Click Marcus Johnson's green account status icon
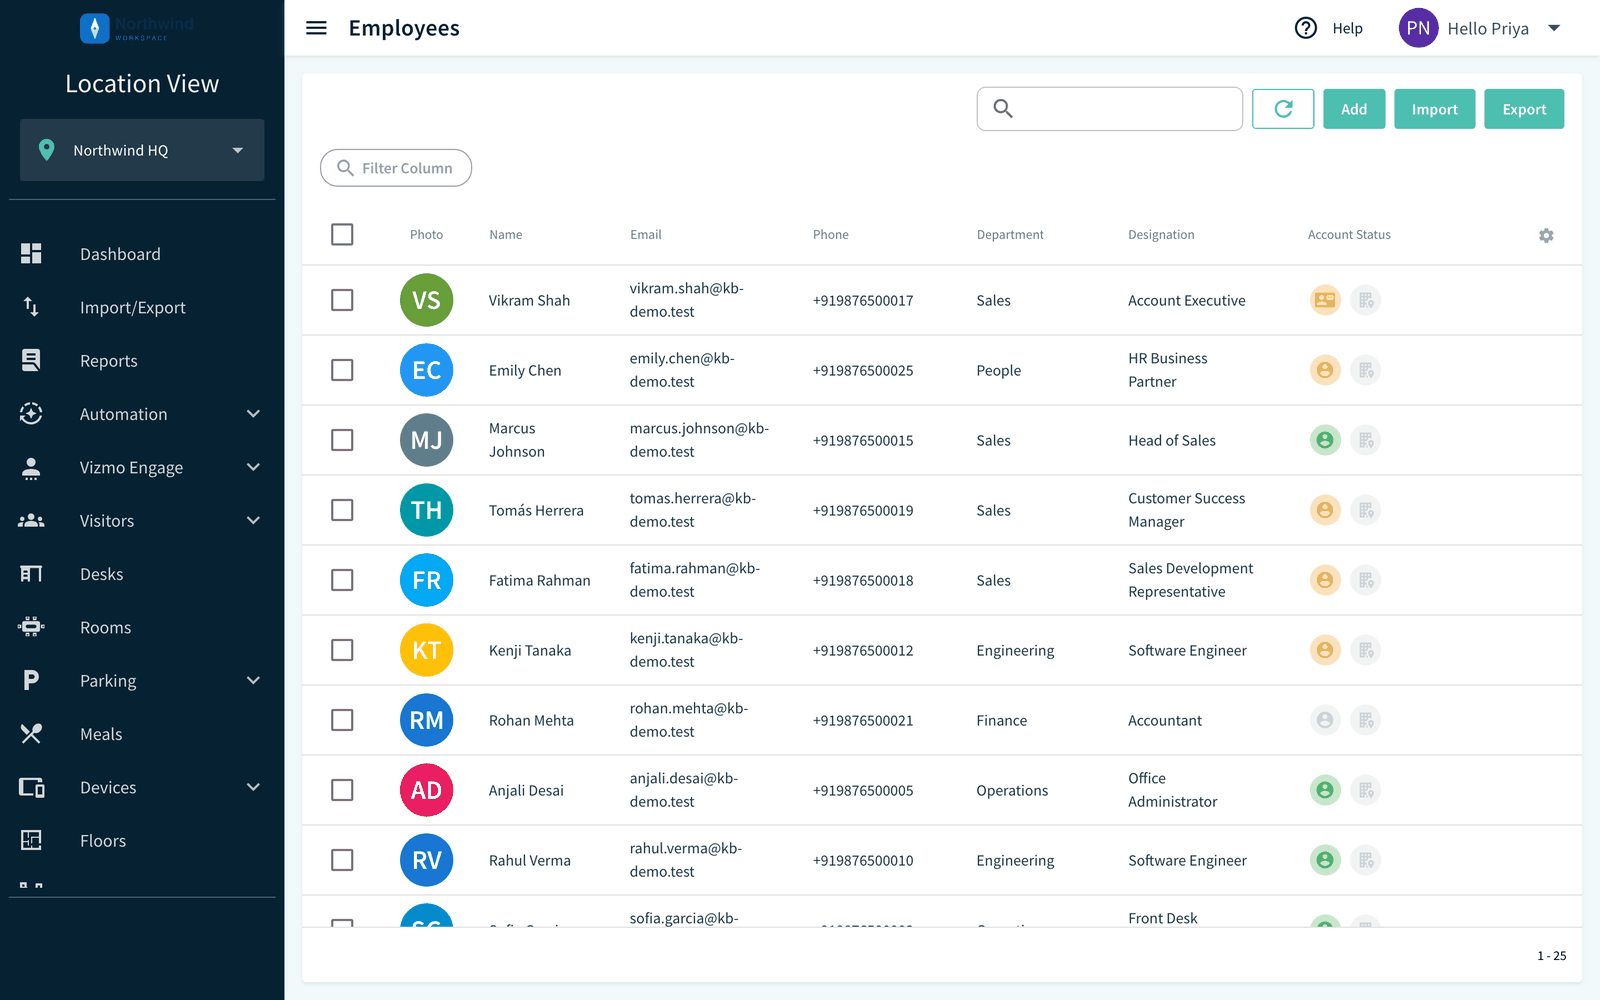The image size is (1600, 1000). click(x=1325, y=440)
